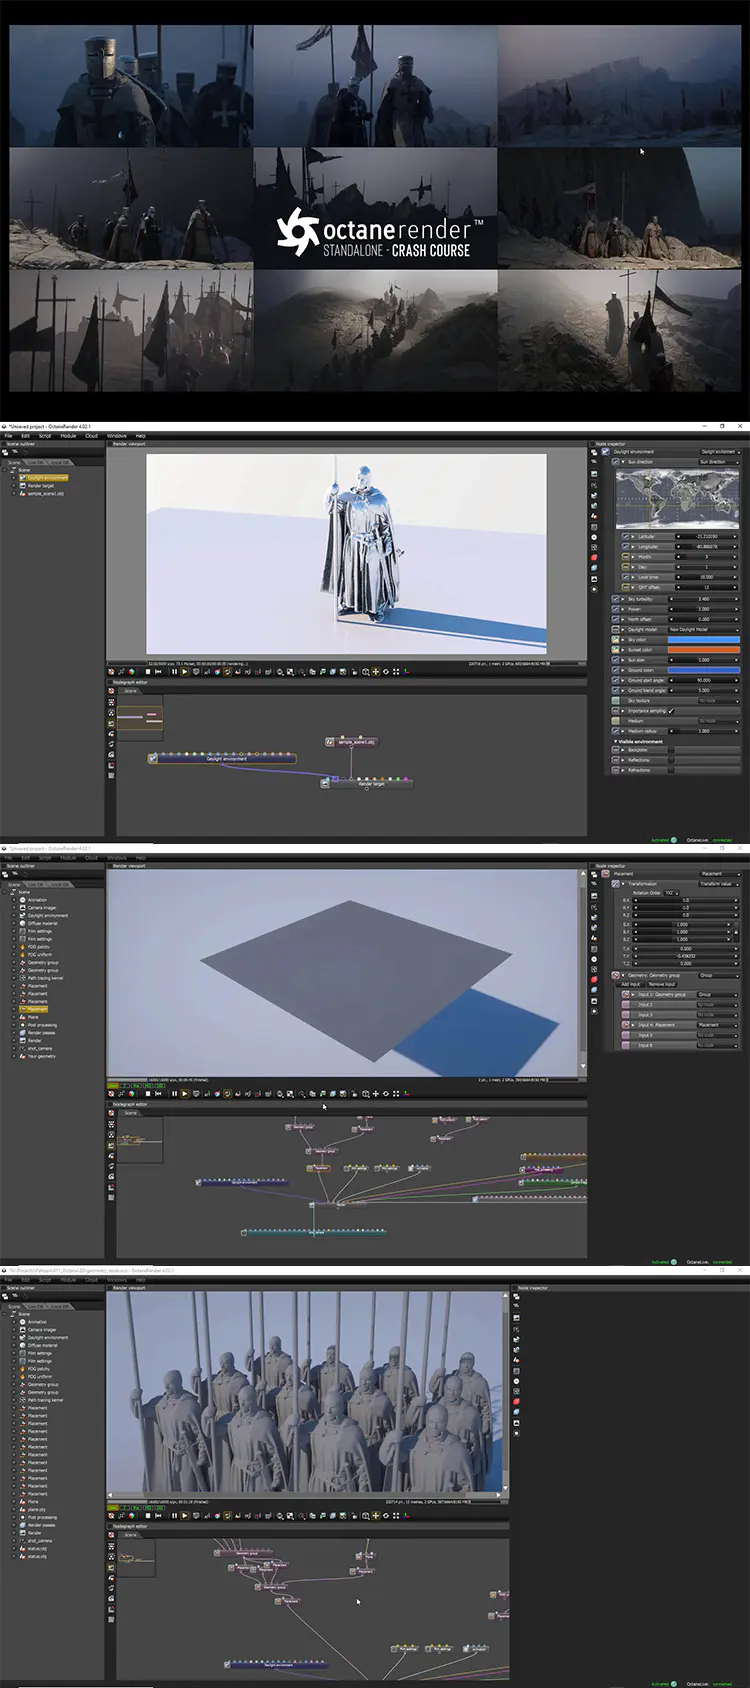The image size is (750, 1688).
Task: Click the Daylight environment node in the knight nodegraph
Action: (x=222, y=758)
